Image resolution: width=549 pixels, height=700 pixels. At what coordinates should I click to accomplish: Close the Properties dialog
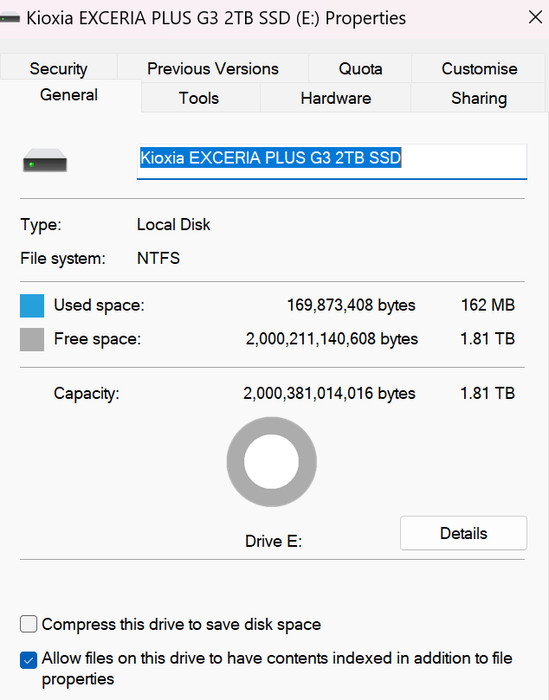point(535,18)
